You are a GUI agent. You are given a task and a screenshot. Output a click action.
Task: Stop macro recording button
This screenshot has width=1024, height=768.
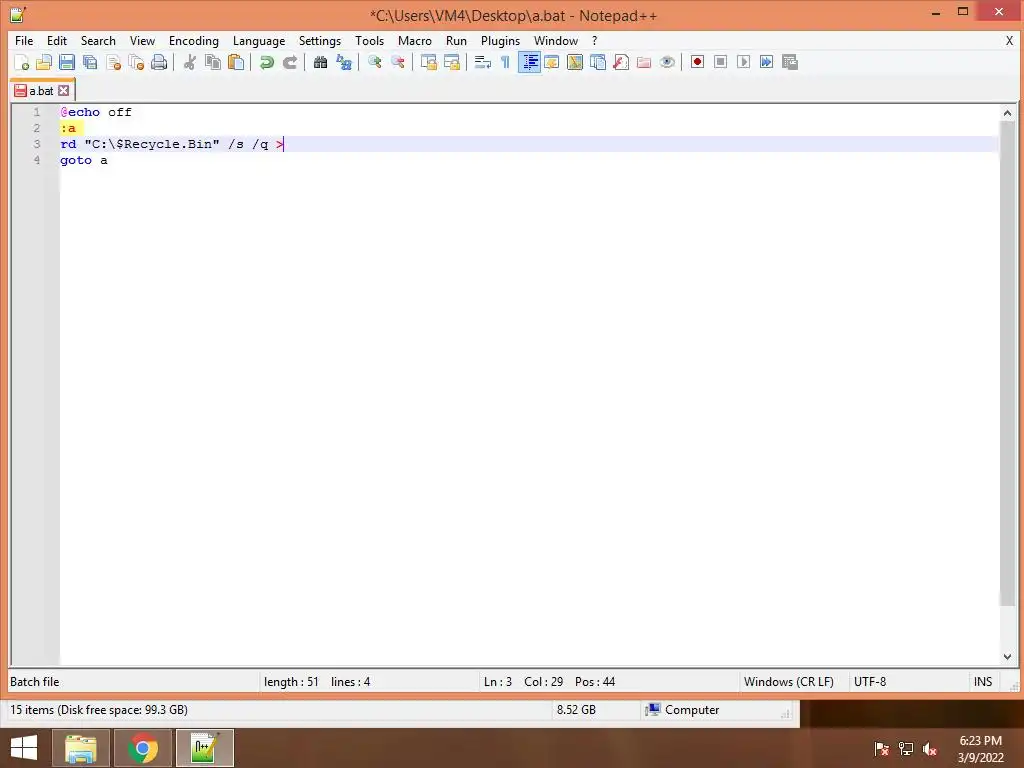point(720,62)
